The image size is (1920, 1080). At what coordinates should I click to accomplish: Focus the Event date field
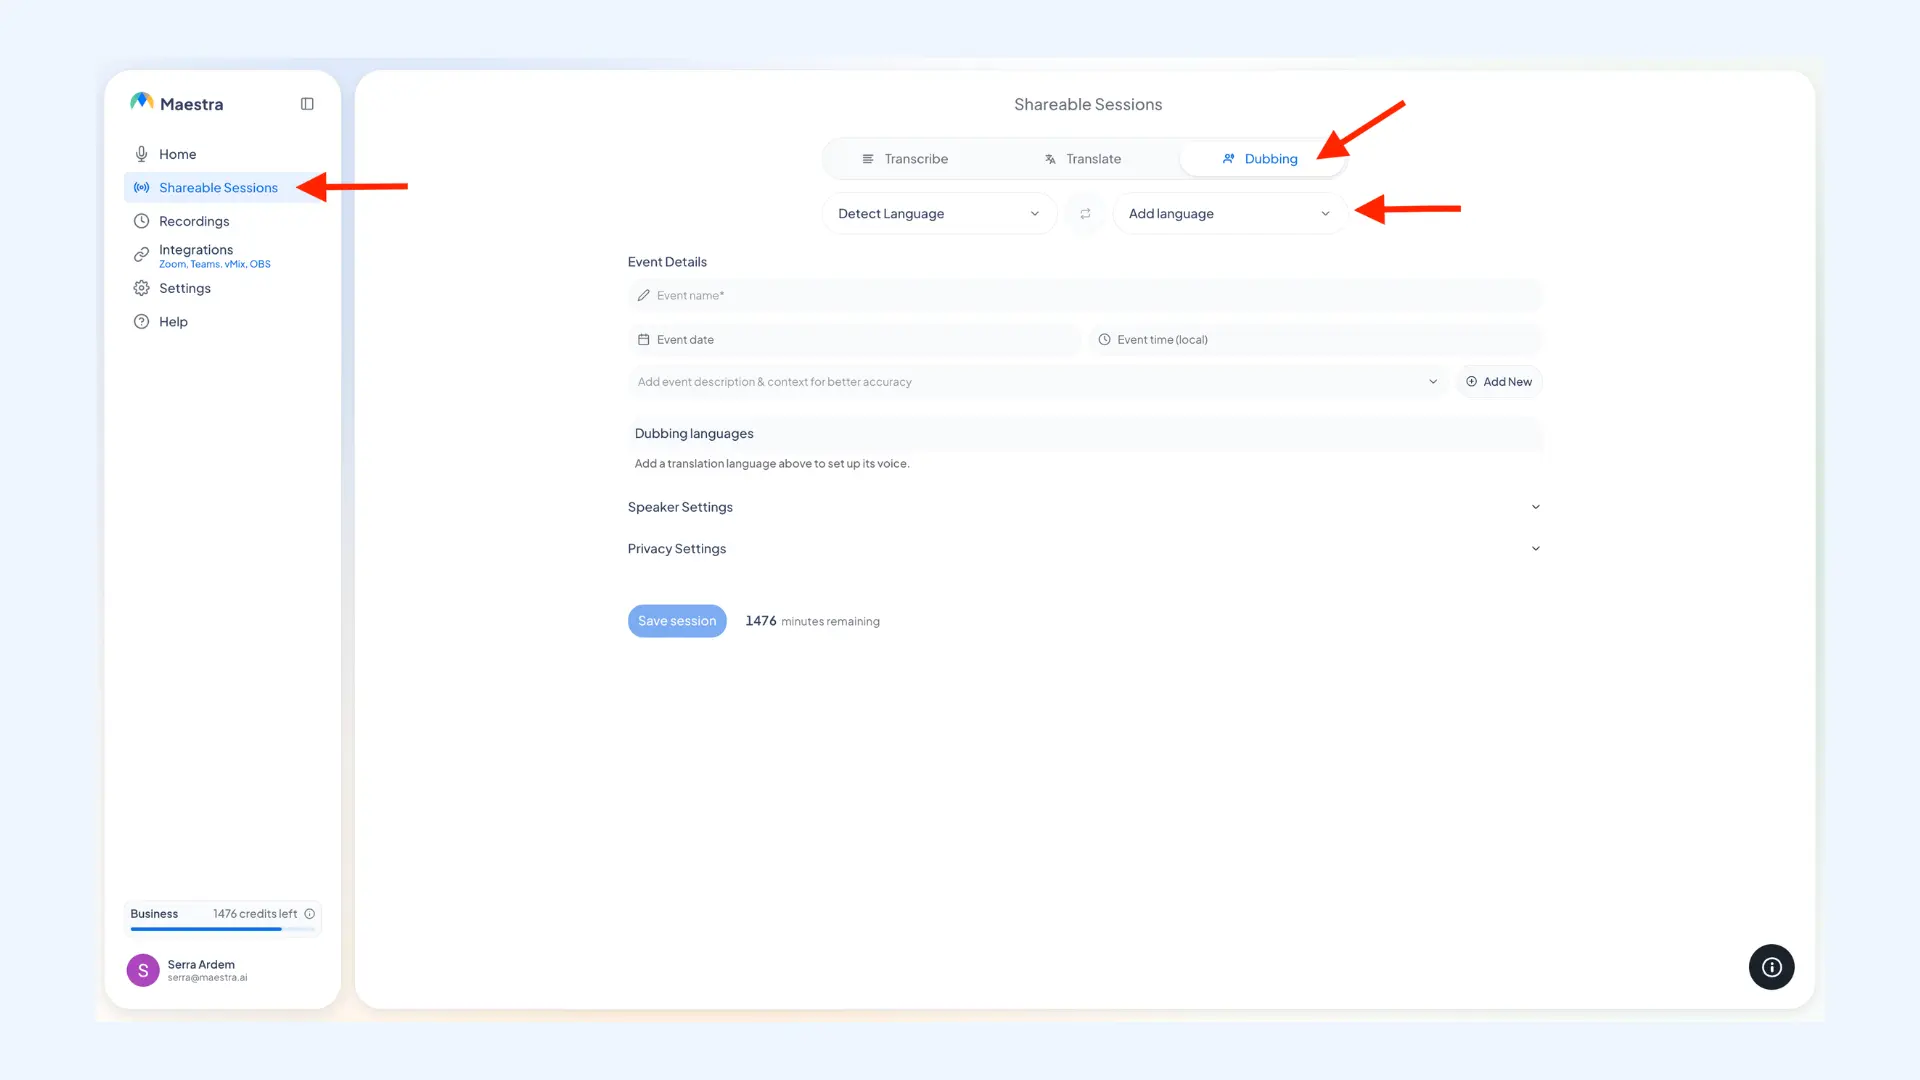point(854,340)
